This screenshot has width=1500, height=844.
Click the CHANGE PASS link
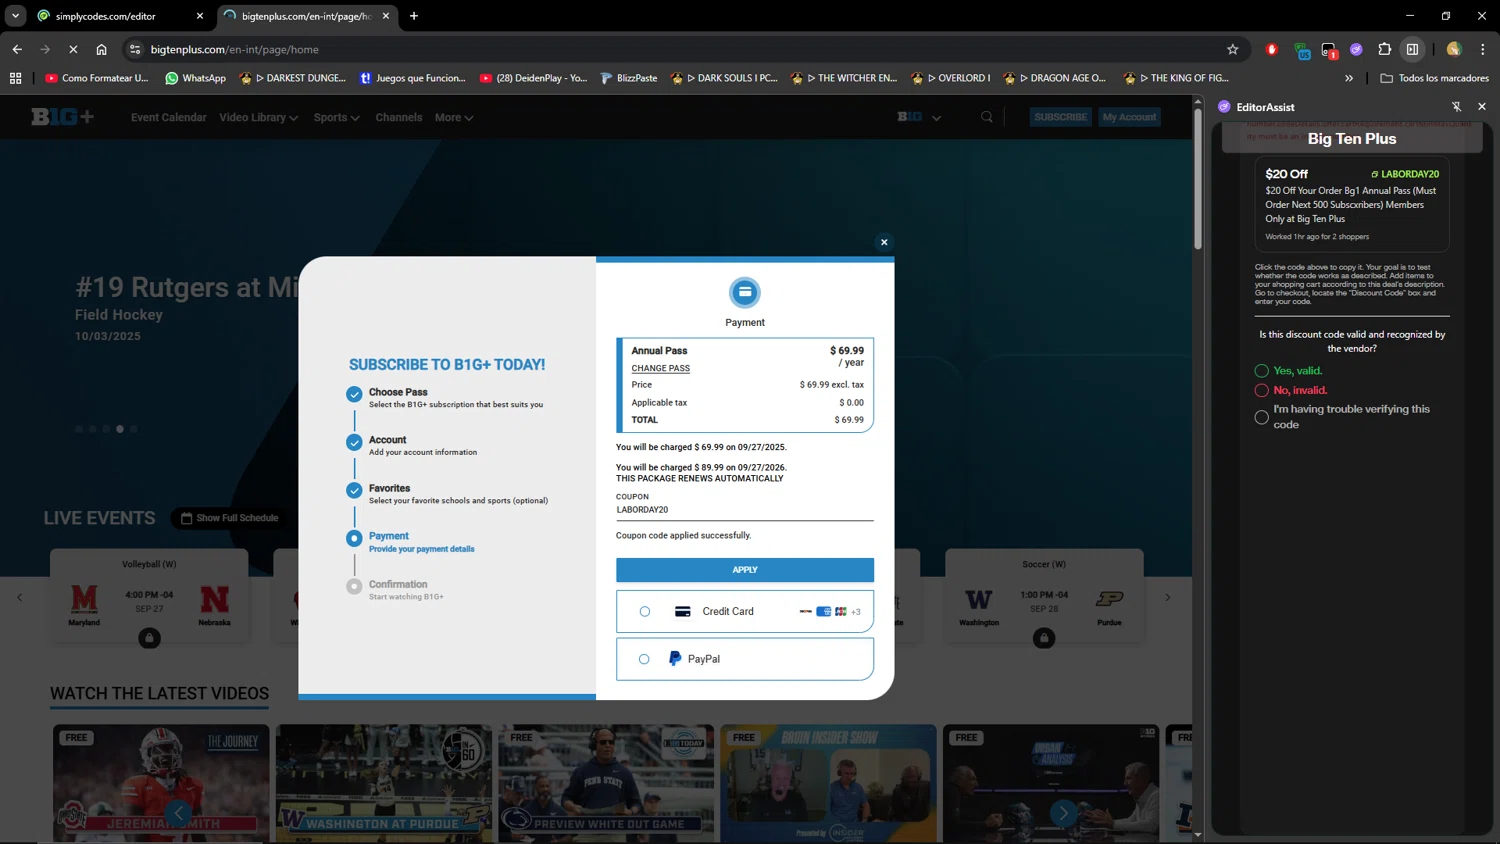coord(660,368)
